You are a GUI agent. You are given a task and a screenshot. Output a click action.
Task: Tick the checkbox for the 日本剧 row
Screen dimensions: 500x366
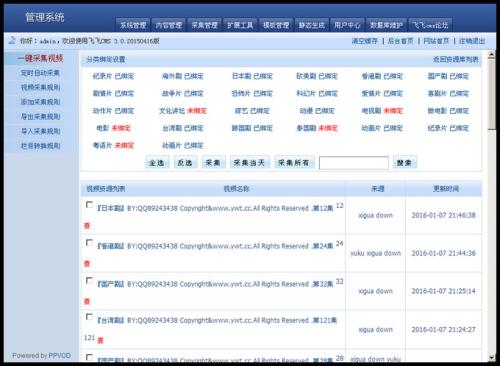click(89, 204)
